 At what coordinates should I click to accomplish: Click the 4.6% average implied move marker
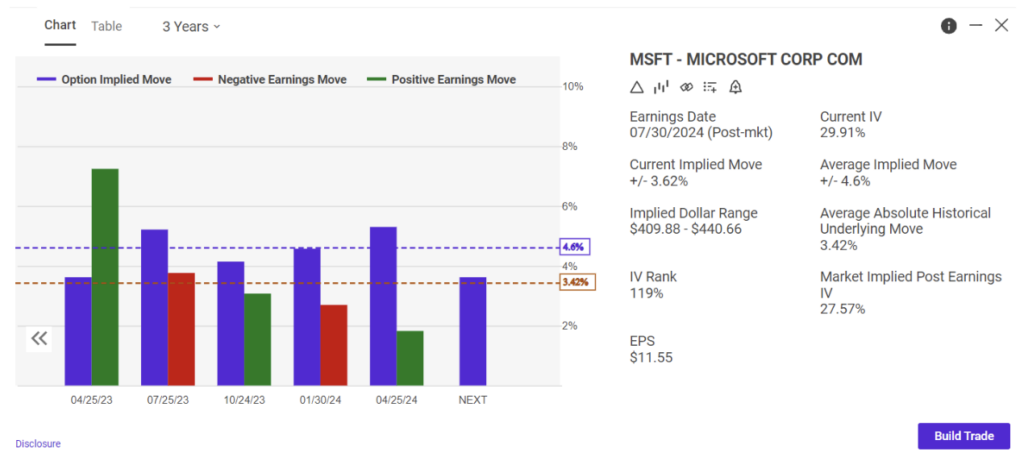576,247
